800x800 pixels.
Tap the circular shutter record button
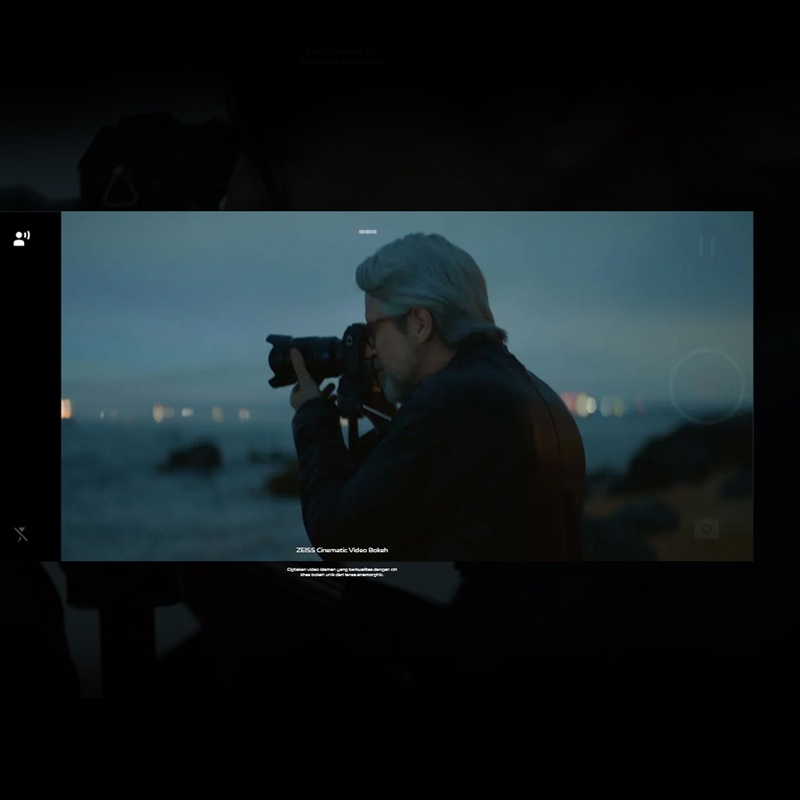(x=707, y=386)
